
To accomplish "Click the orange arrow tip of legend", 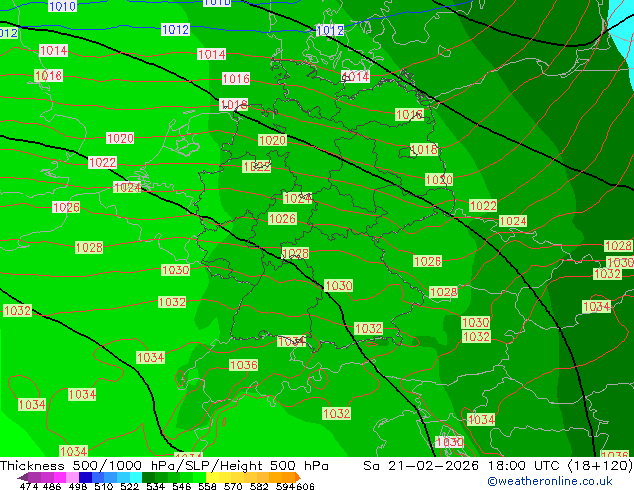I will click(298, 477).
